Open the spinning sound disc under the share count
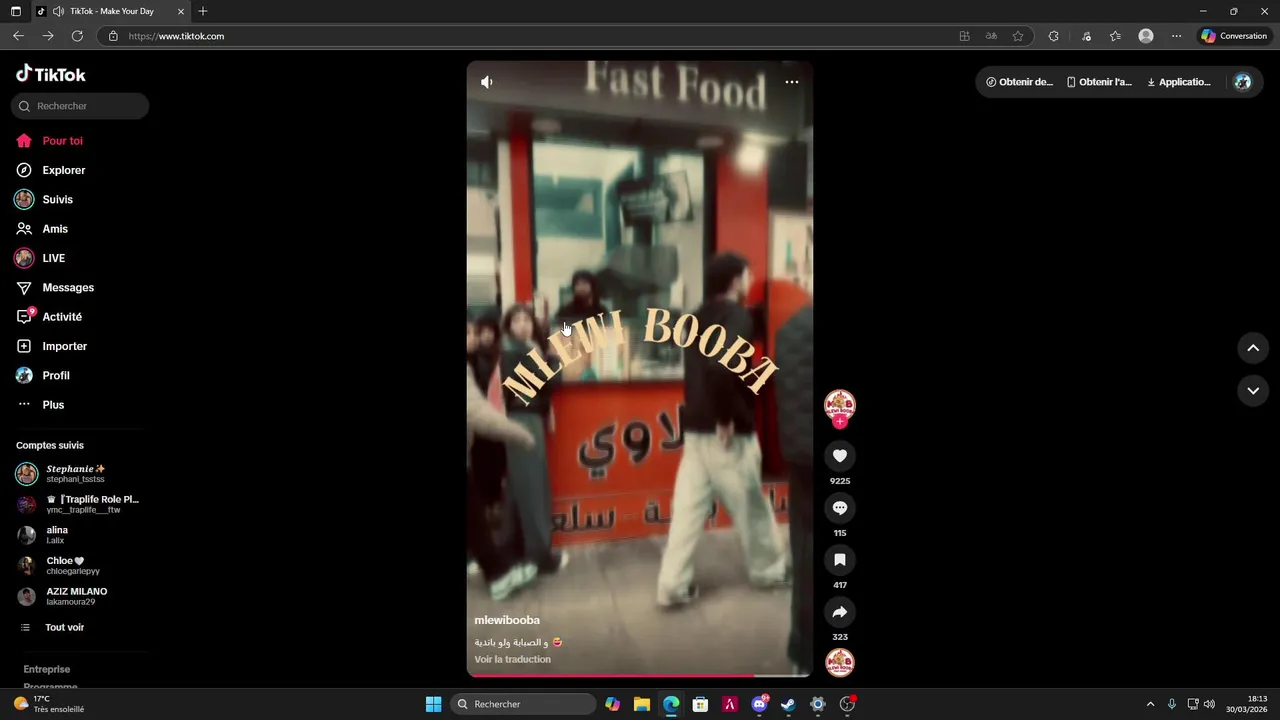The image size is (1280, 720). tap(840, 662)
